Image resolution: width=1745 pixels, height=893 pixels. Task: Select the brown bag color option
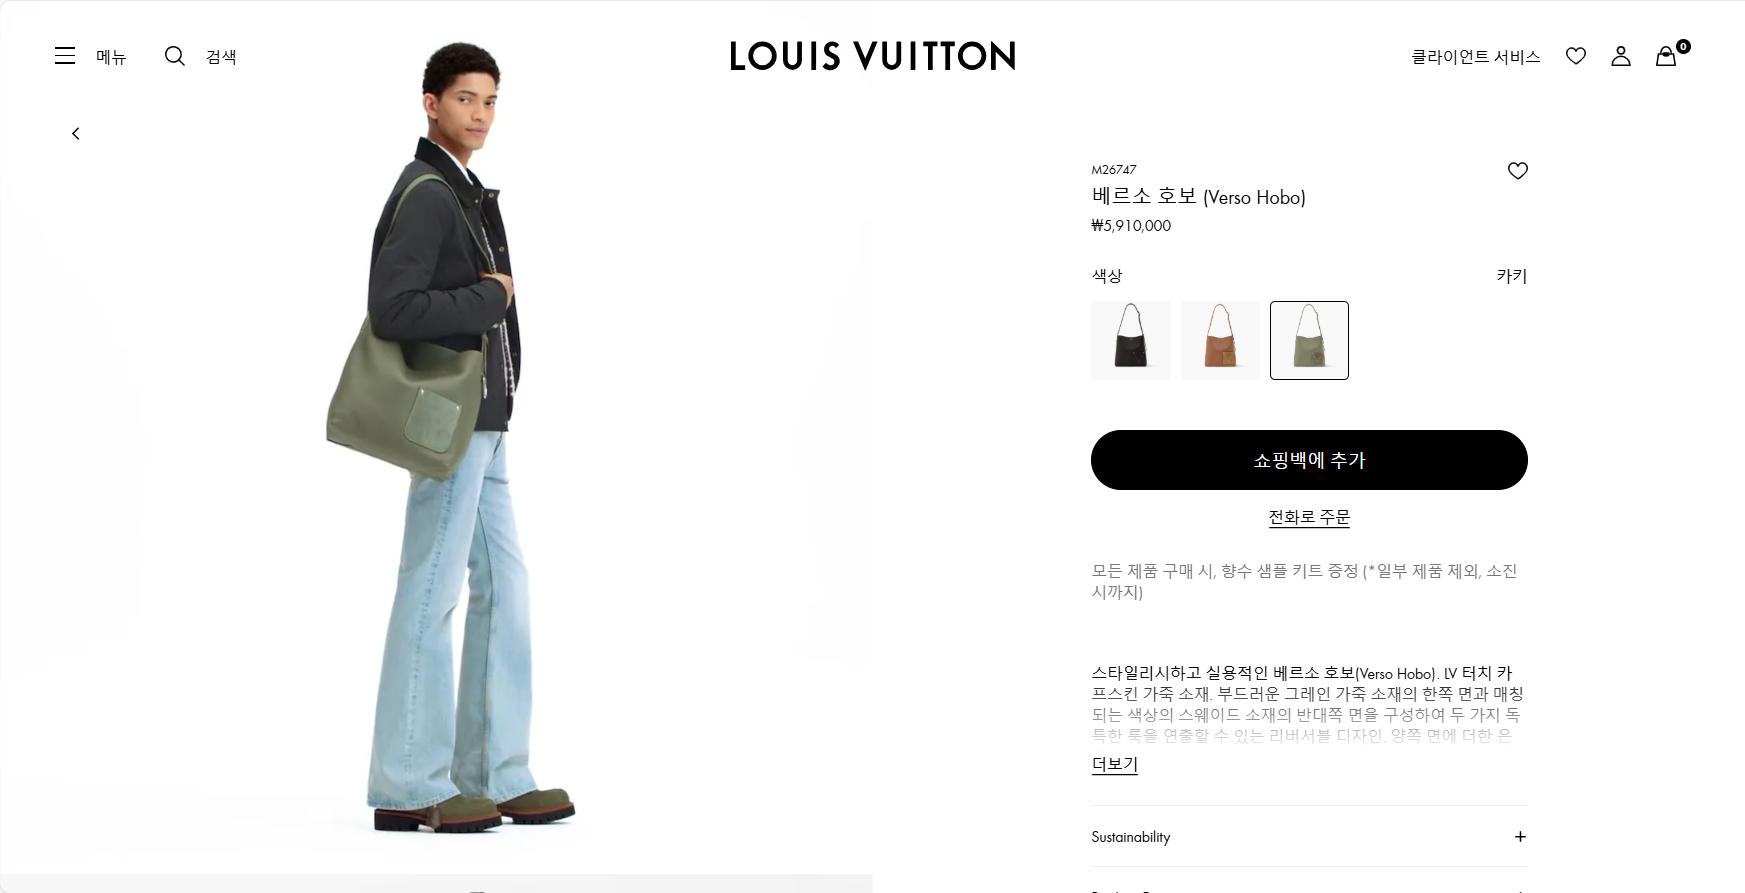1220,340
